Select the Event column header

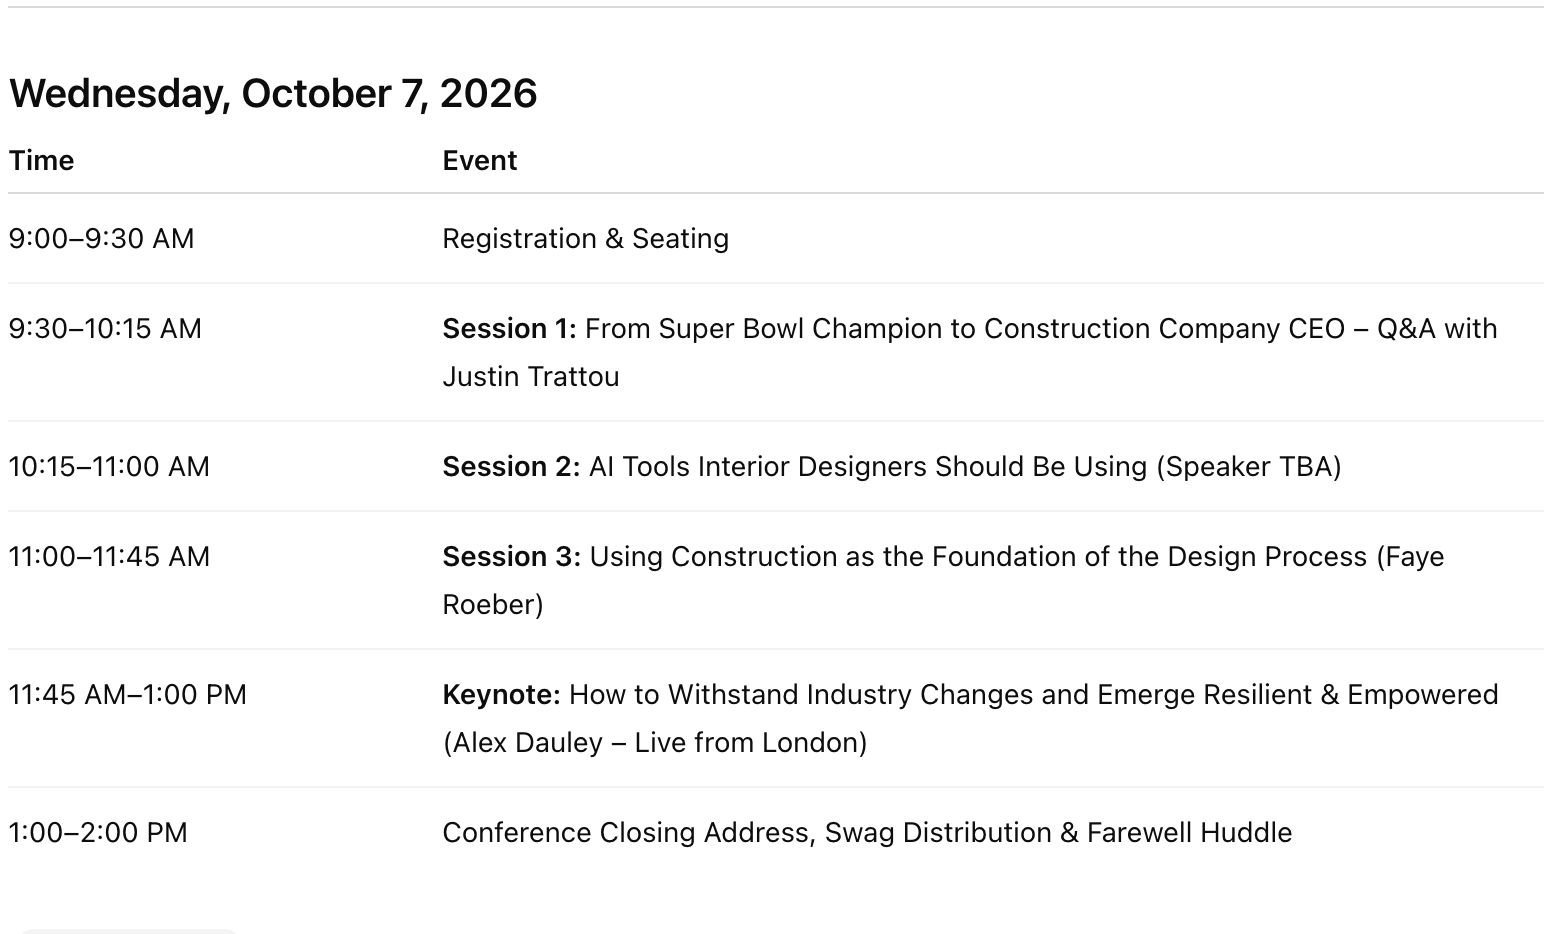click(479, 160)
